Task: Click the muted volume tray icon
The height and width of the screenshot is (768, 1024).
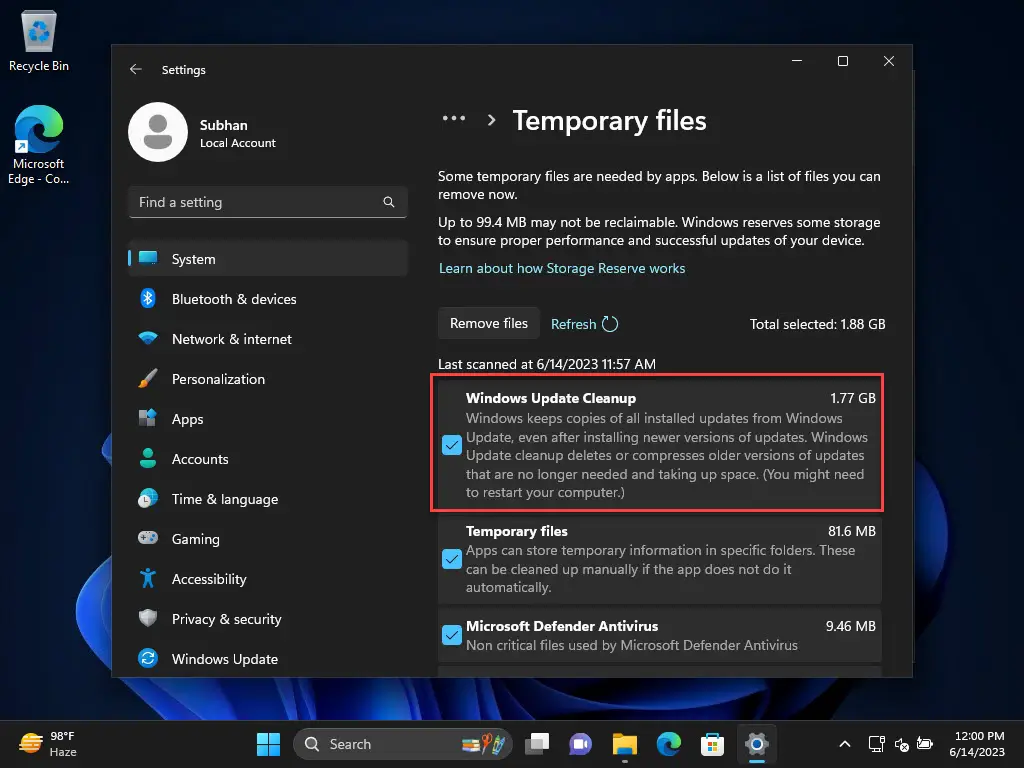Action: 902,744
